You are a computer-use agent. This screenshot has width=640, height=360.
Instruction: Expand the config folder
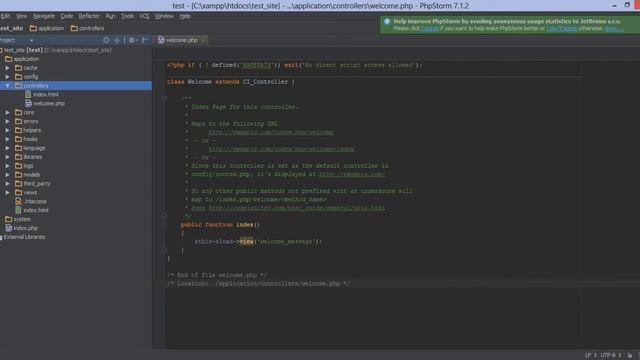click(7, 77)
